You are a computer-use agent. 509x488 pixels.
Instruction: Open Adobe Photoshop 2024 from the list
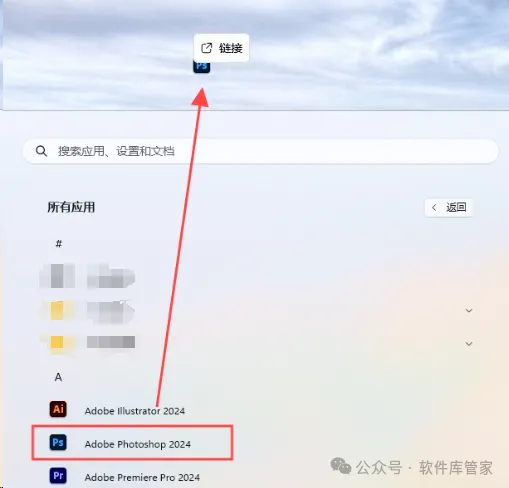(132, 443)
